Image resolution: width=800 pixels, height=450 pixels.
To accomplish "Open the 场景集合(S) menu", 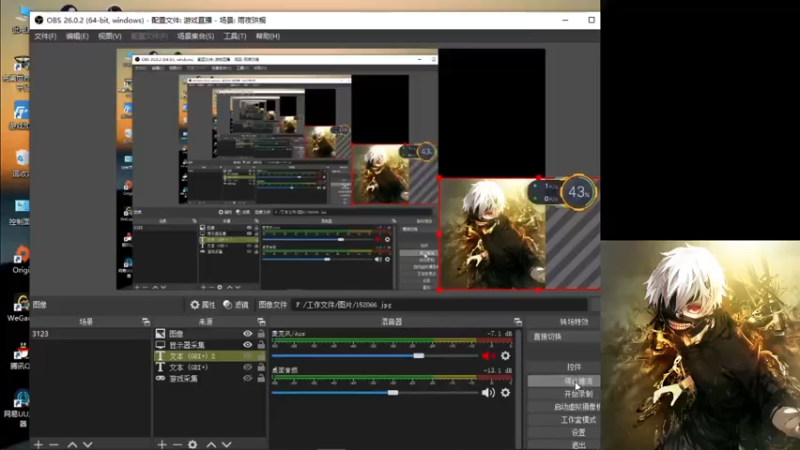I will [x=195, y=36].
